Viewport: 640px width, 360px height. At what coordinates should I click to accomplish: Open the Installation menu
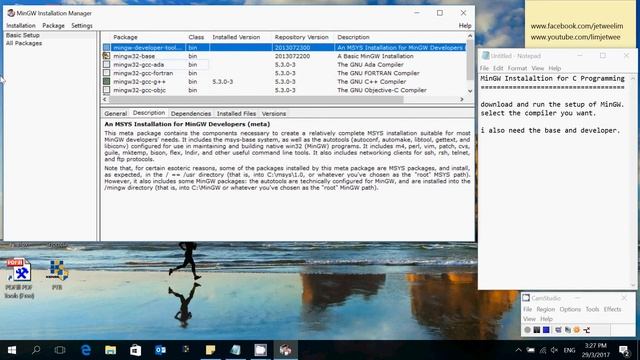click(x=21, y=25)
